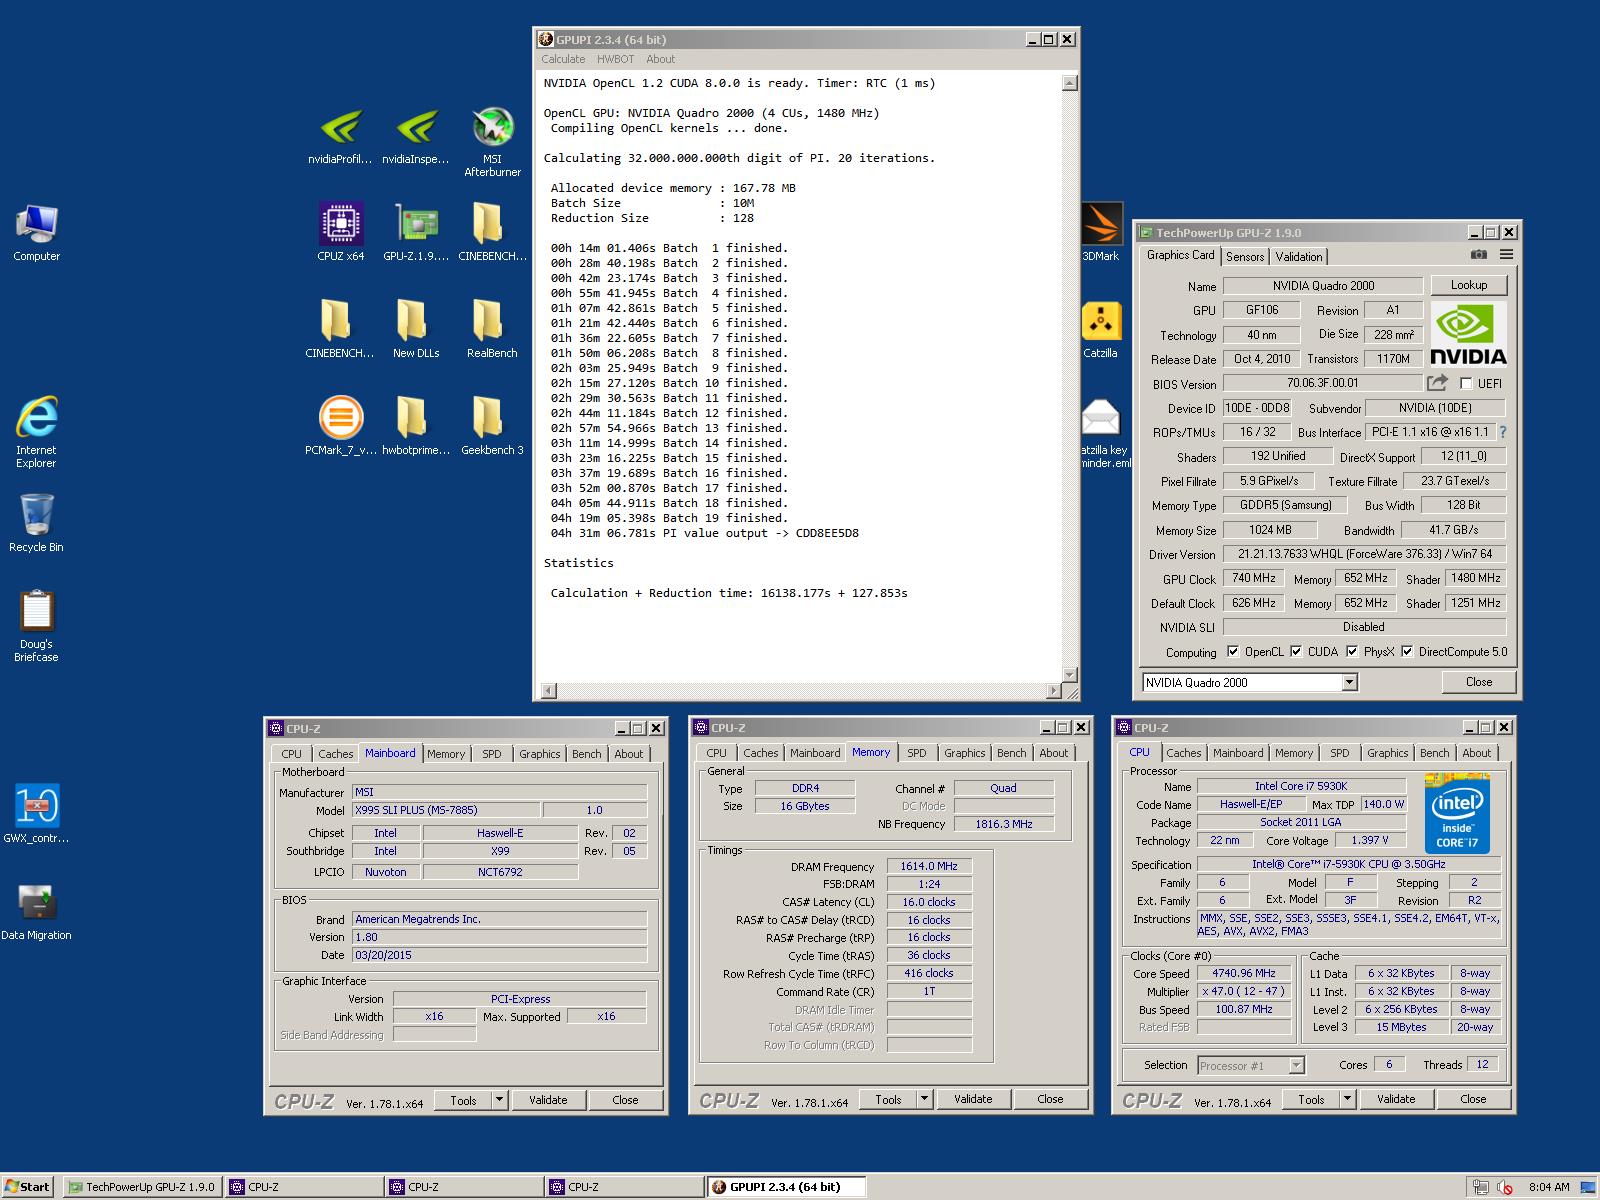Expand the Tools dropdown arrow in the CPU tab CPU-Z window
The height and width of the screenshot is (1200, 1600).
[x=1348, y=1099]
